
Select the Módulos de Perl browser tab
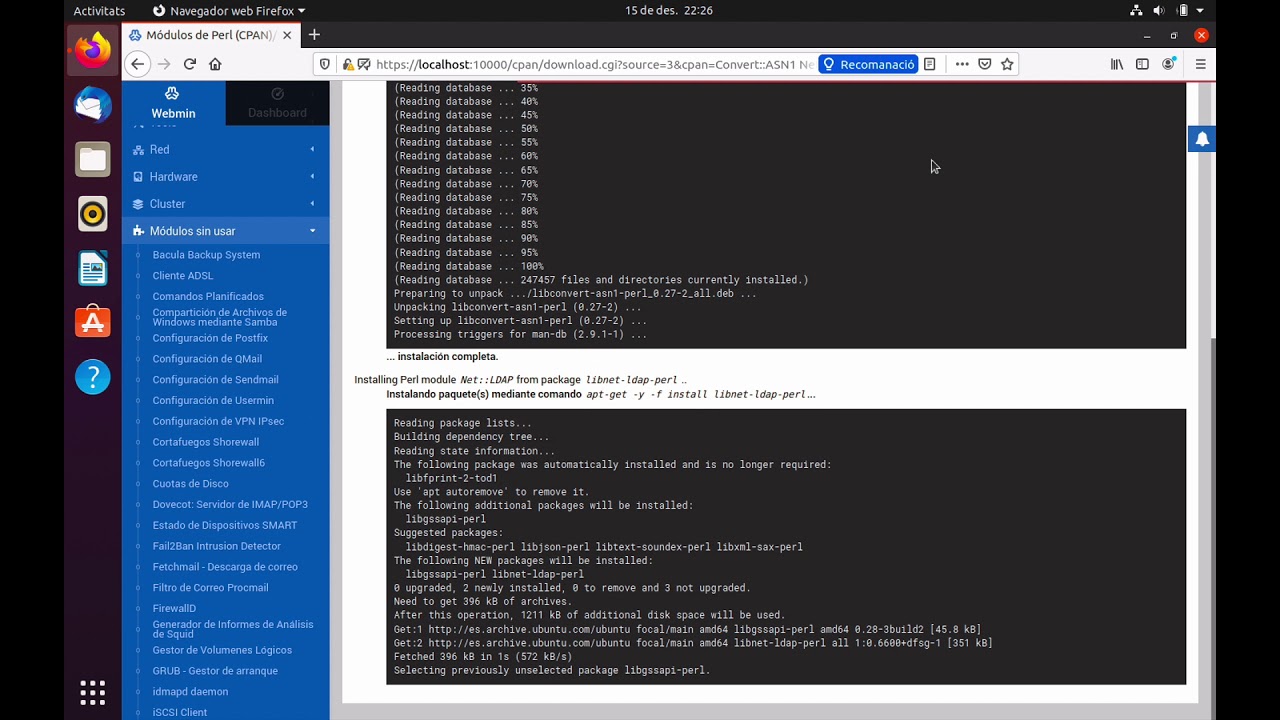click(211, 35)
